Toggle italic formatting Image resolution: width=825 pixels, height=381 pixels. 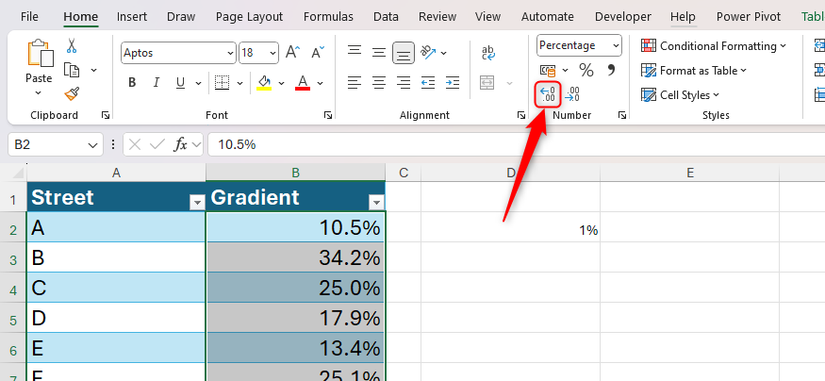coord(156,83)
